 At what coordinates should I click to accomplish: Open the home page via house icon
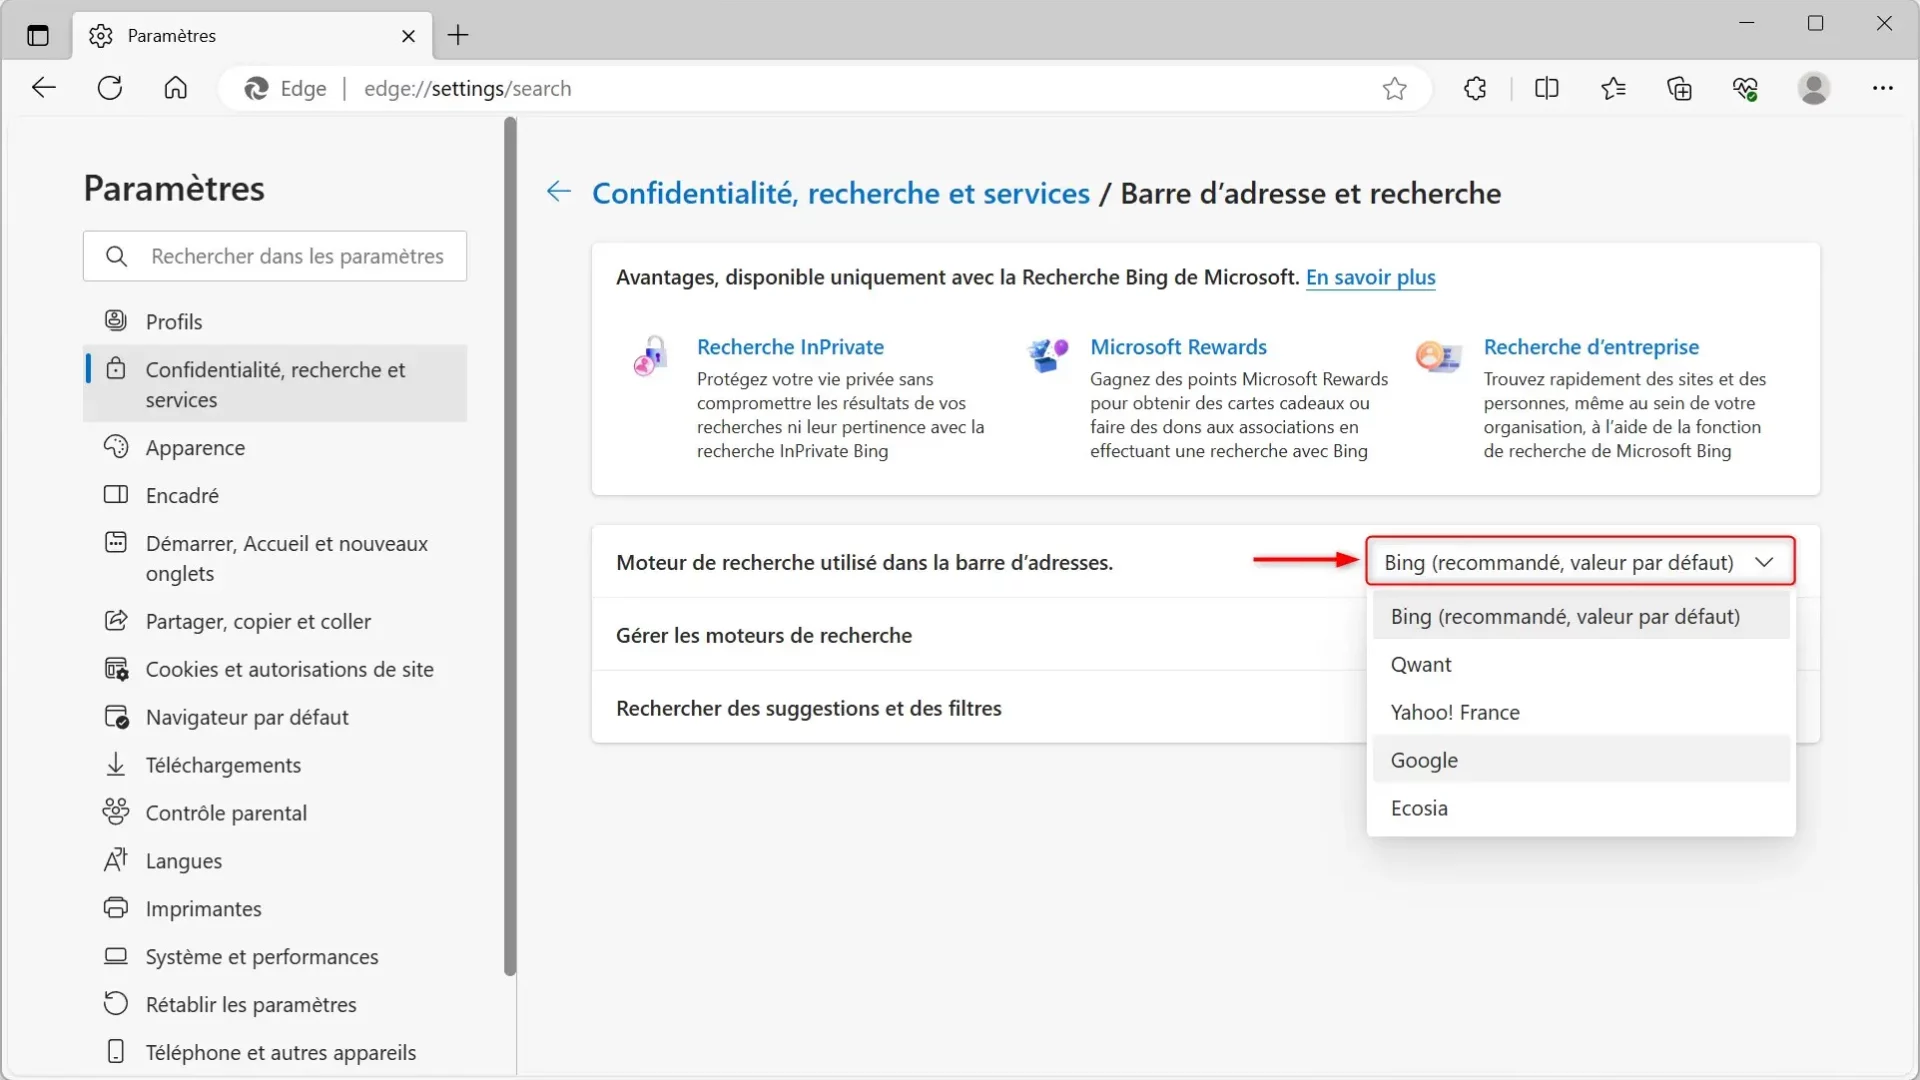pyautogui.click(x=176, y=88)
